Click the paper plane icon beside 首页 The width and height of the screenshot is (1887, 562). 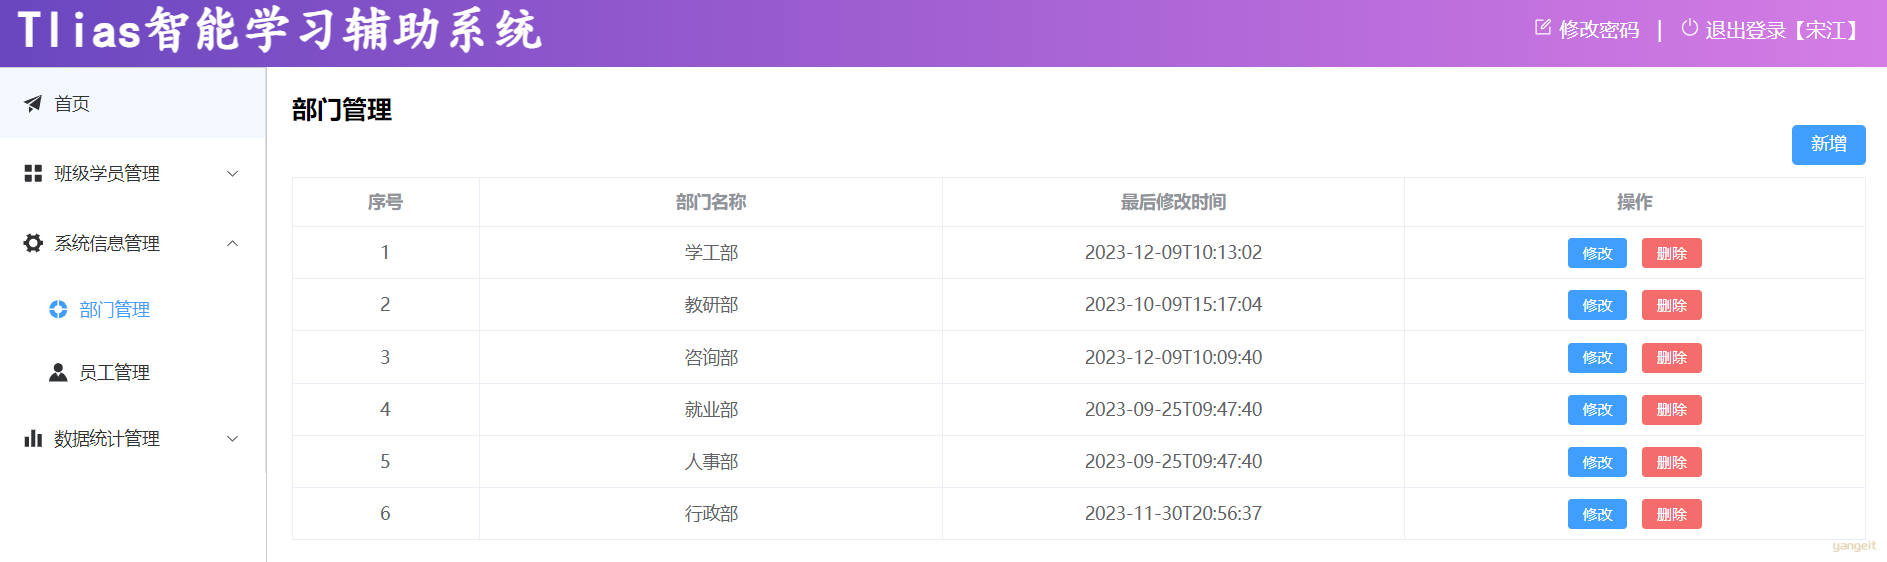tap(33, 103)
